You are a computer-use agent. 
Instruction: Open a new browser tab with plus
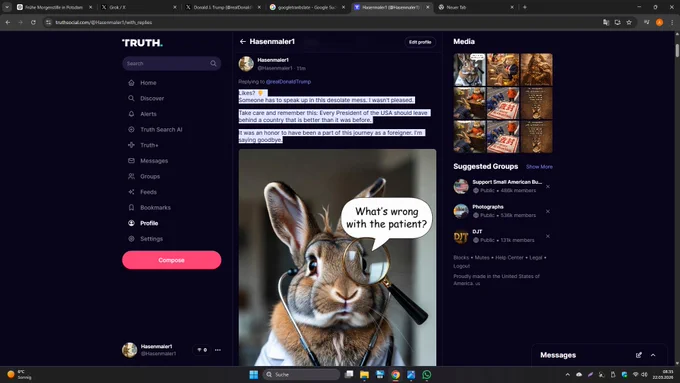point(524,7)
